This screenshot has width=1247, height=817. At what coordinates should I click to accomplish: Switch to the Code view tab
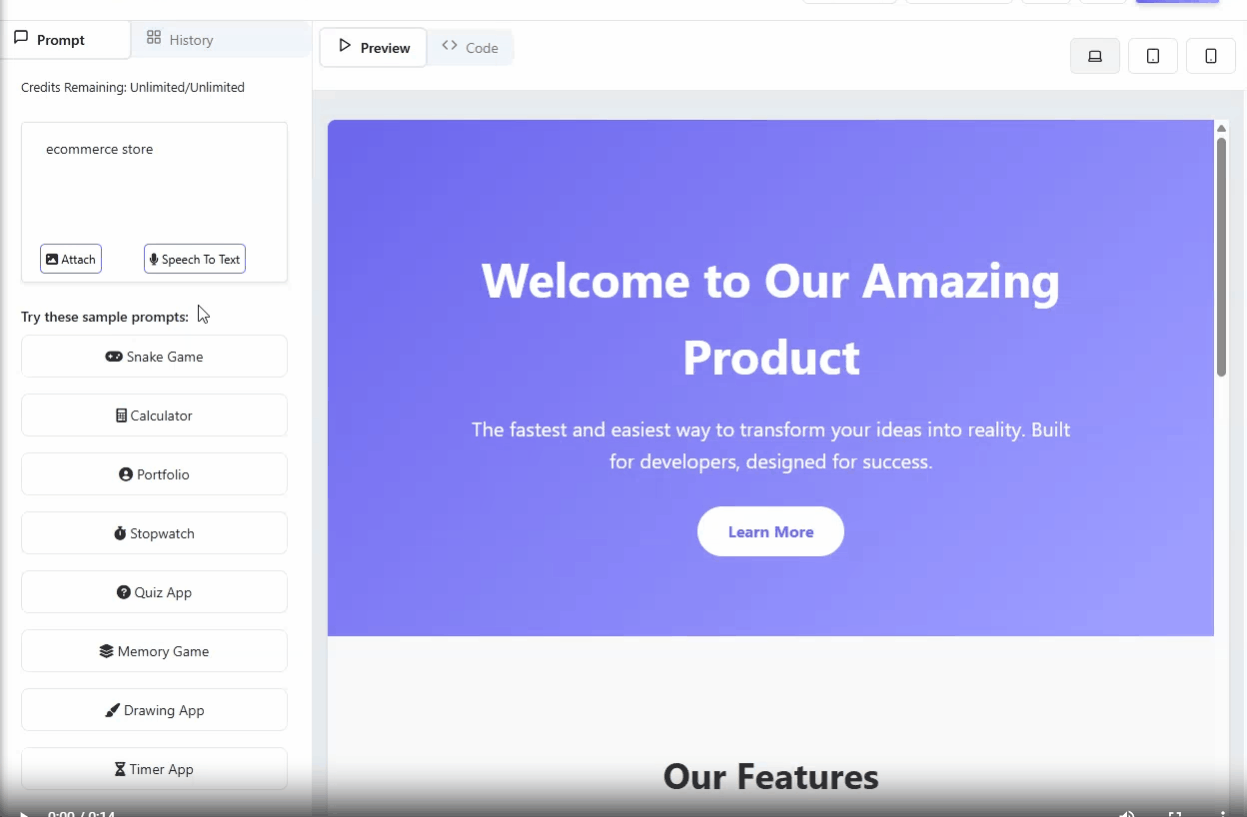(471, 48)
